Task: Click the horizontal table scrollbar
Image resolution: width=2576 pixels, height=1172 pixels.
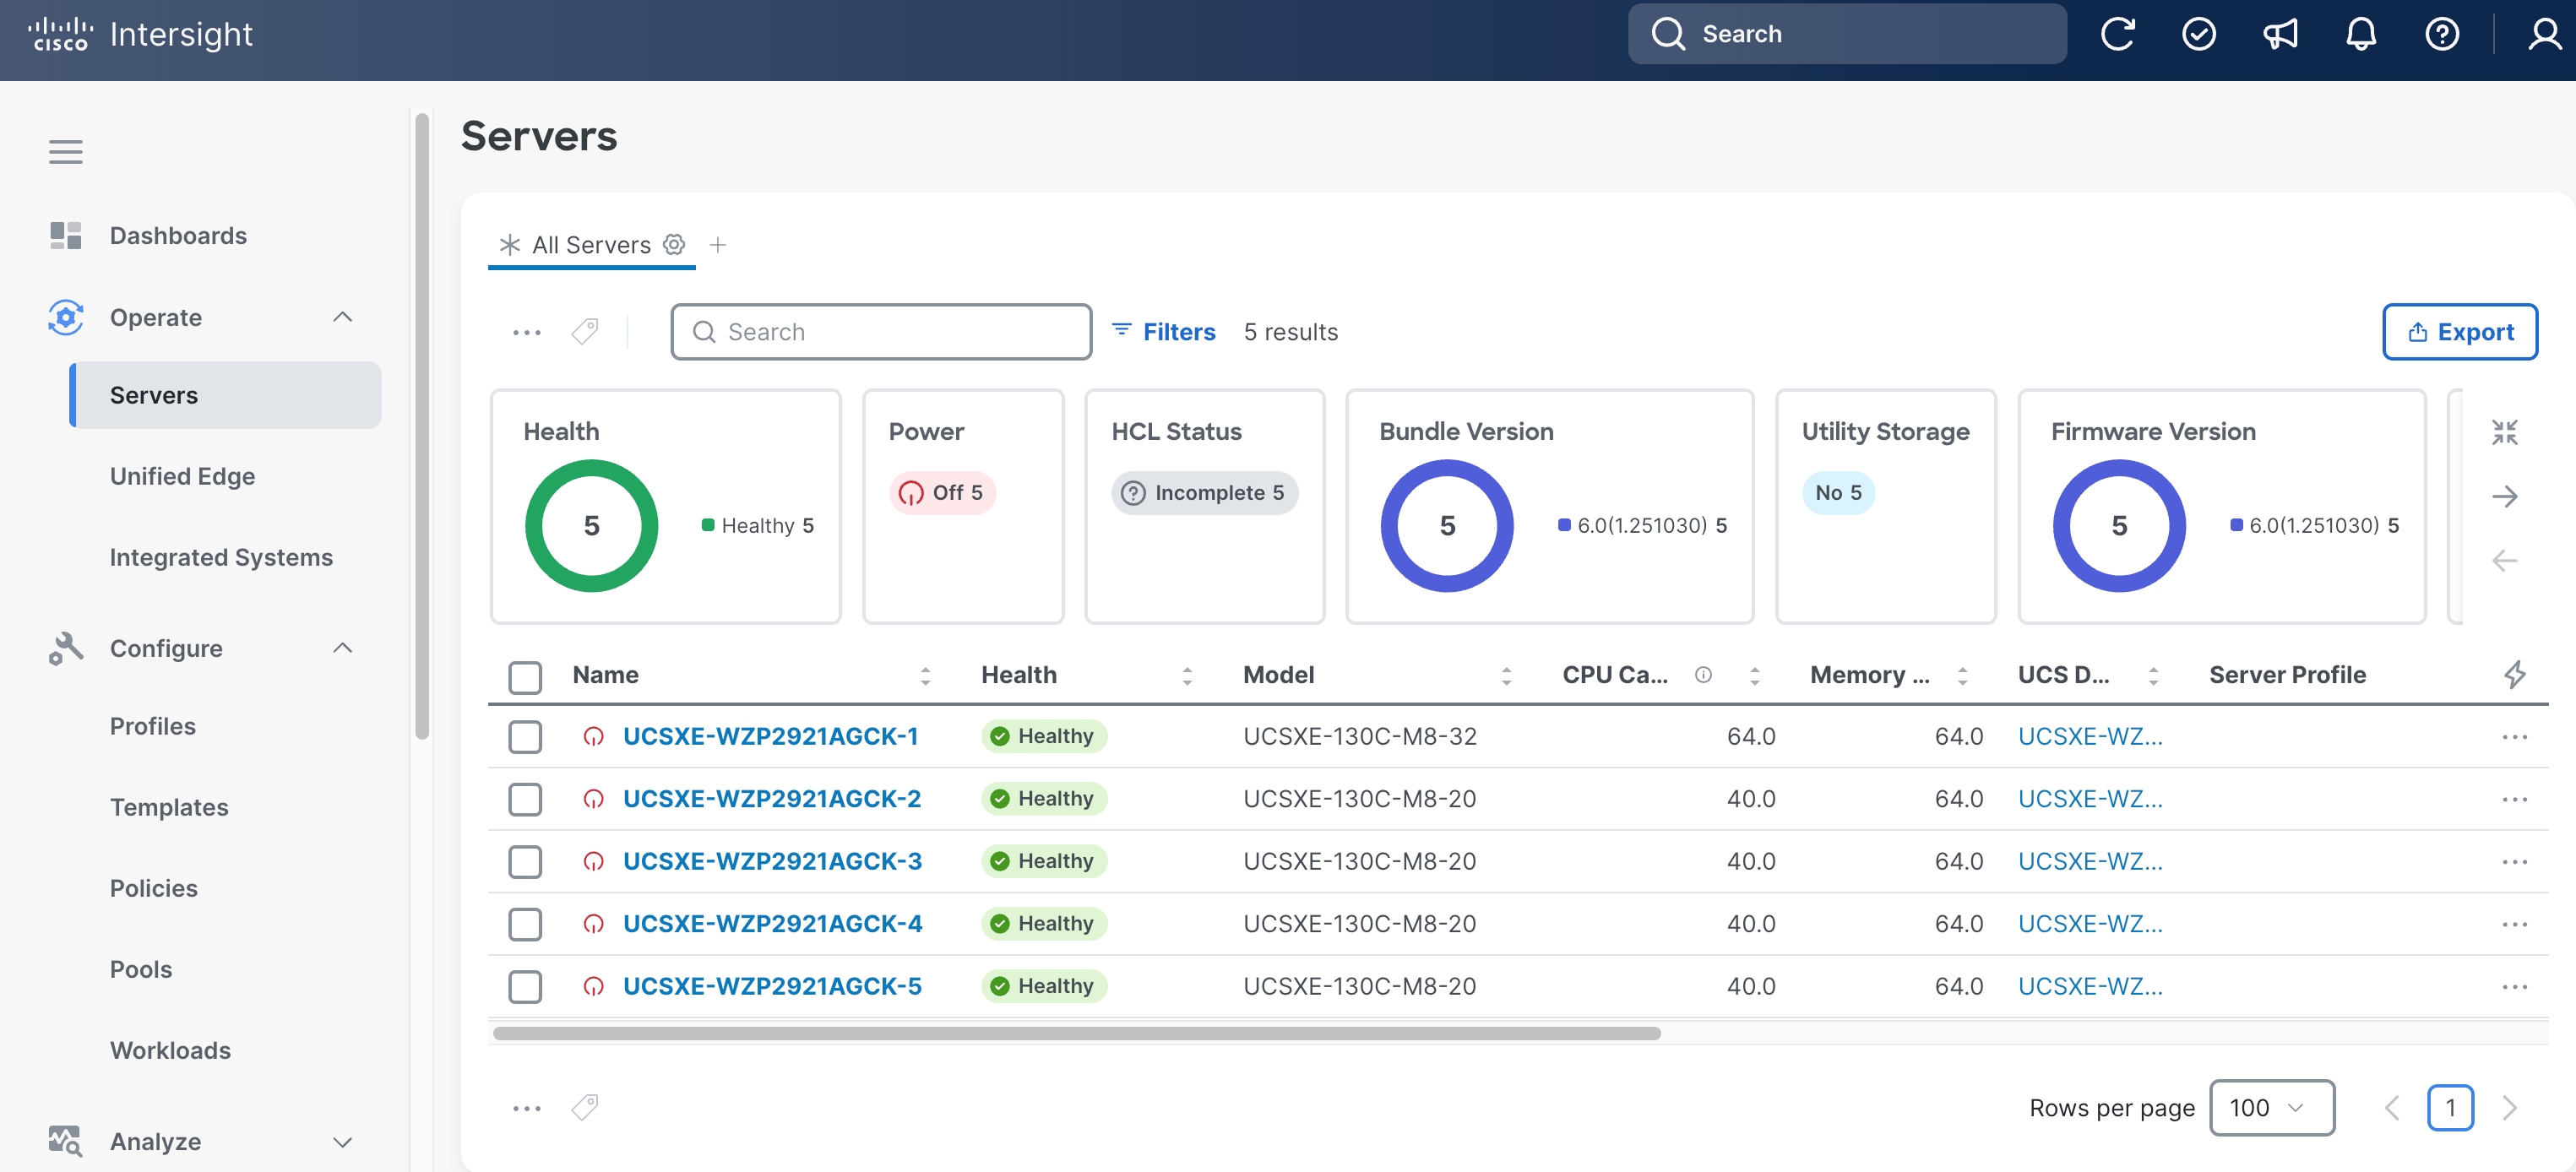Action: [1077, 1033]
